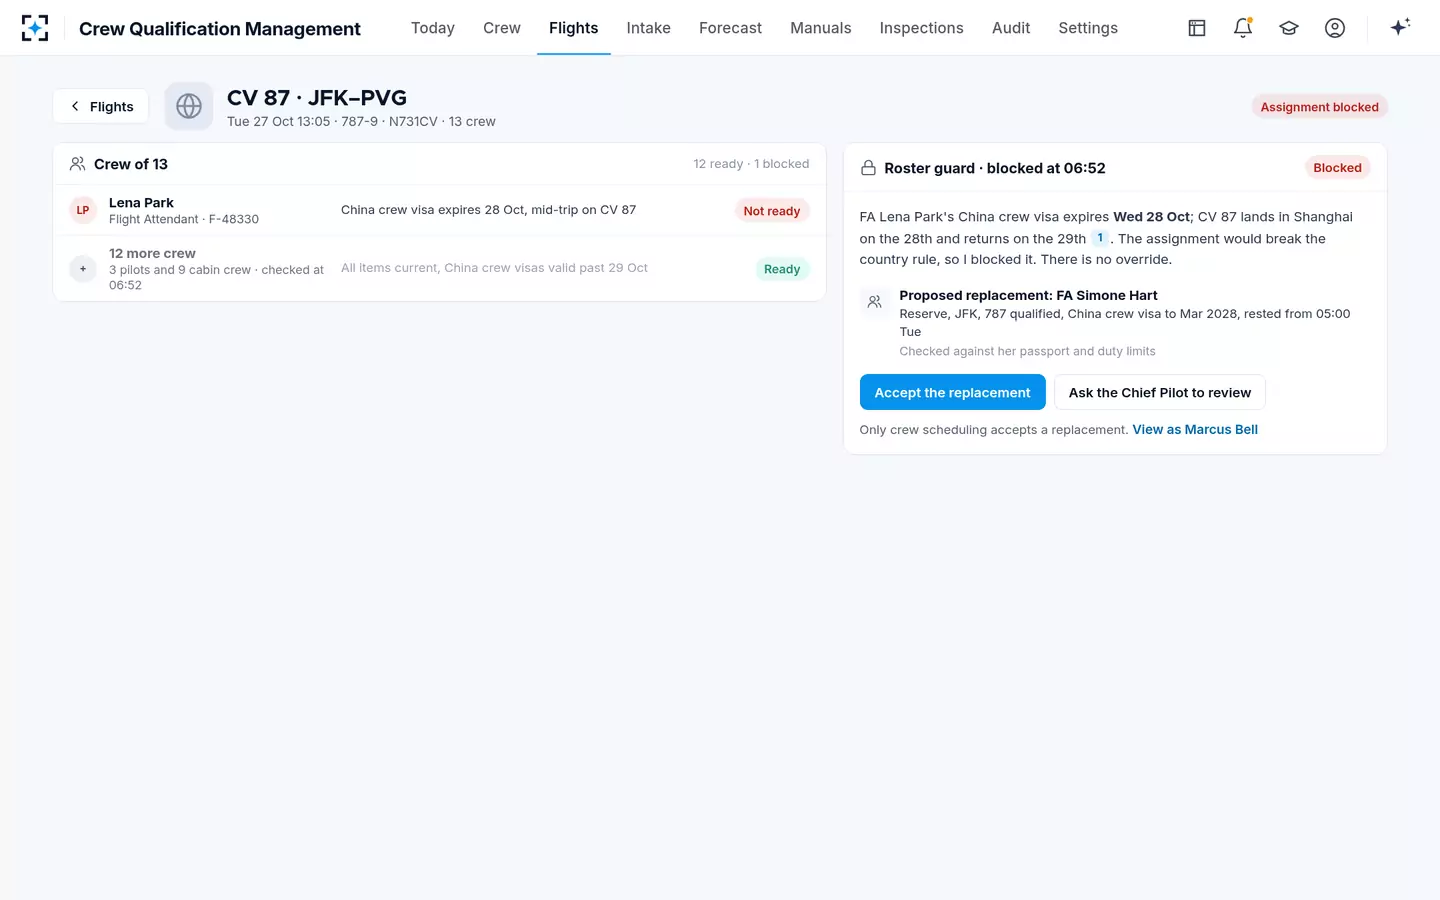Viewport: 1440px width, 900px height.
Task: Follow the View as Marcus Bell link
Action: click(x=1195, y=429)
